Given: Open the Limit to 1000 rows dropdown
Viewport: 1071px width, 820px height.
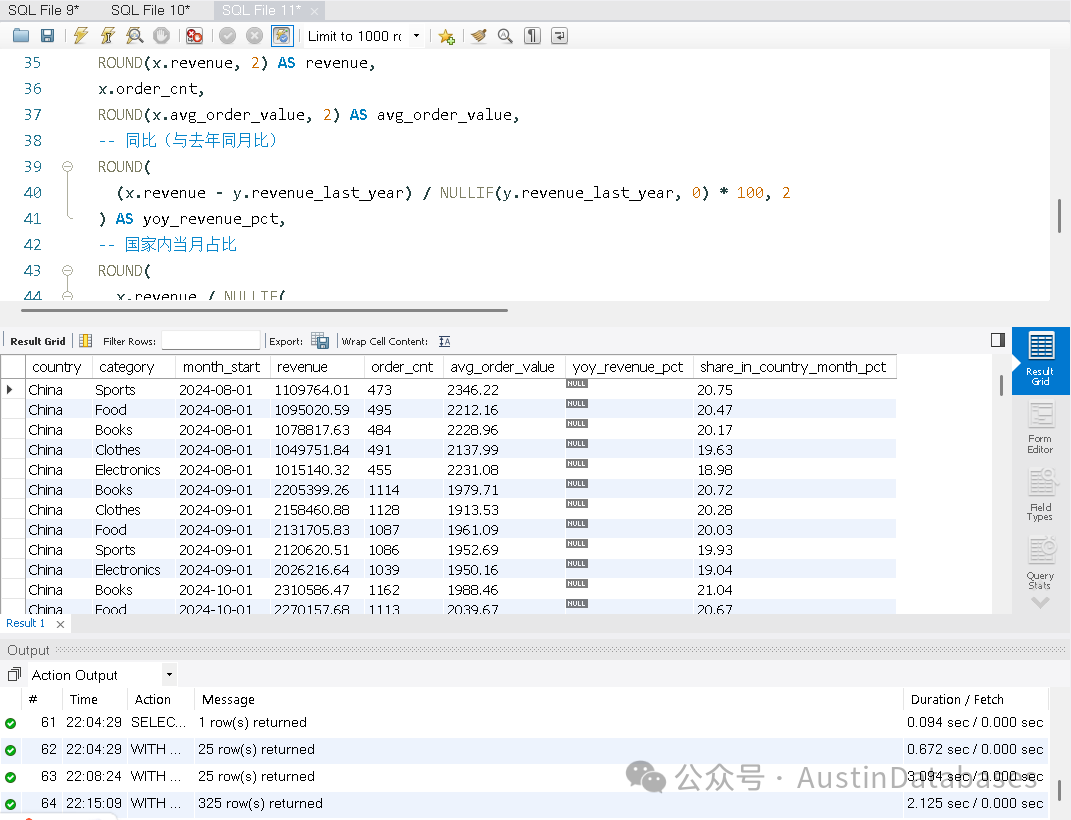Looking at the screenshot, I should click(x=416, y=36).
